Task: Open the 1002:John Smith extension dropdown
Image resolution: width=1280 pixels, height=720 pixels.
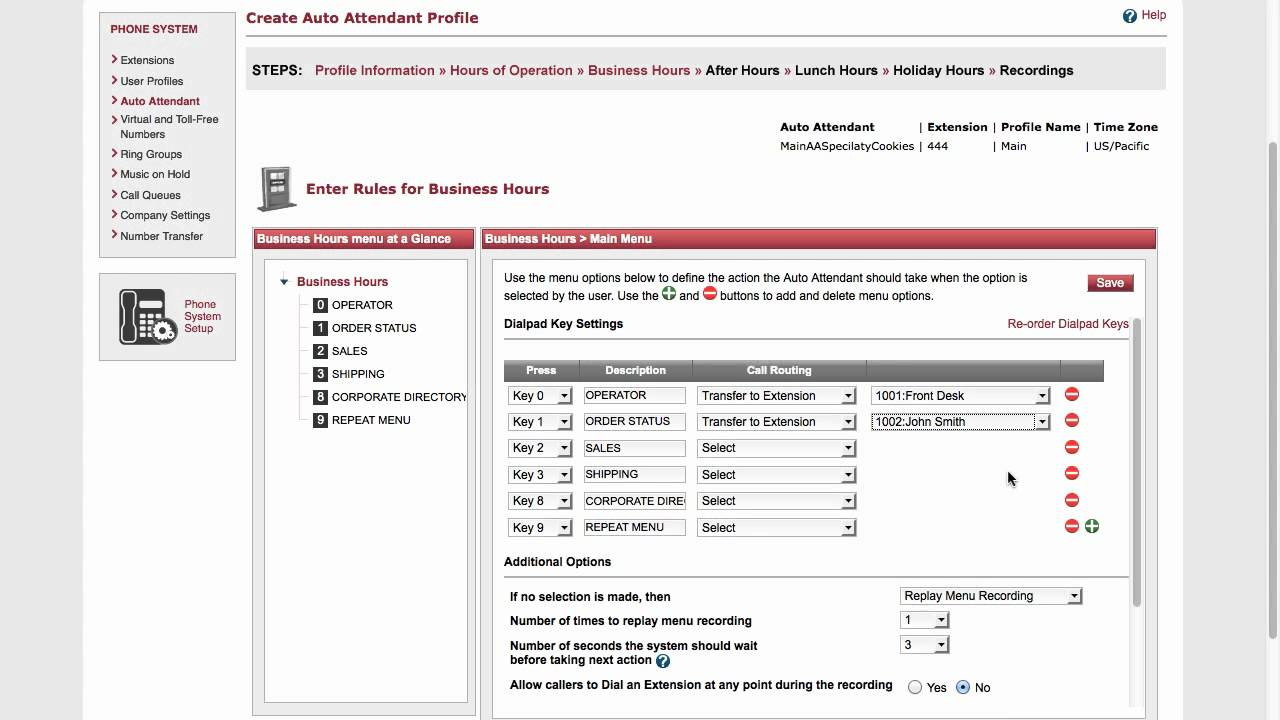Action: click(960, 422)
